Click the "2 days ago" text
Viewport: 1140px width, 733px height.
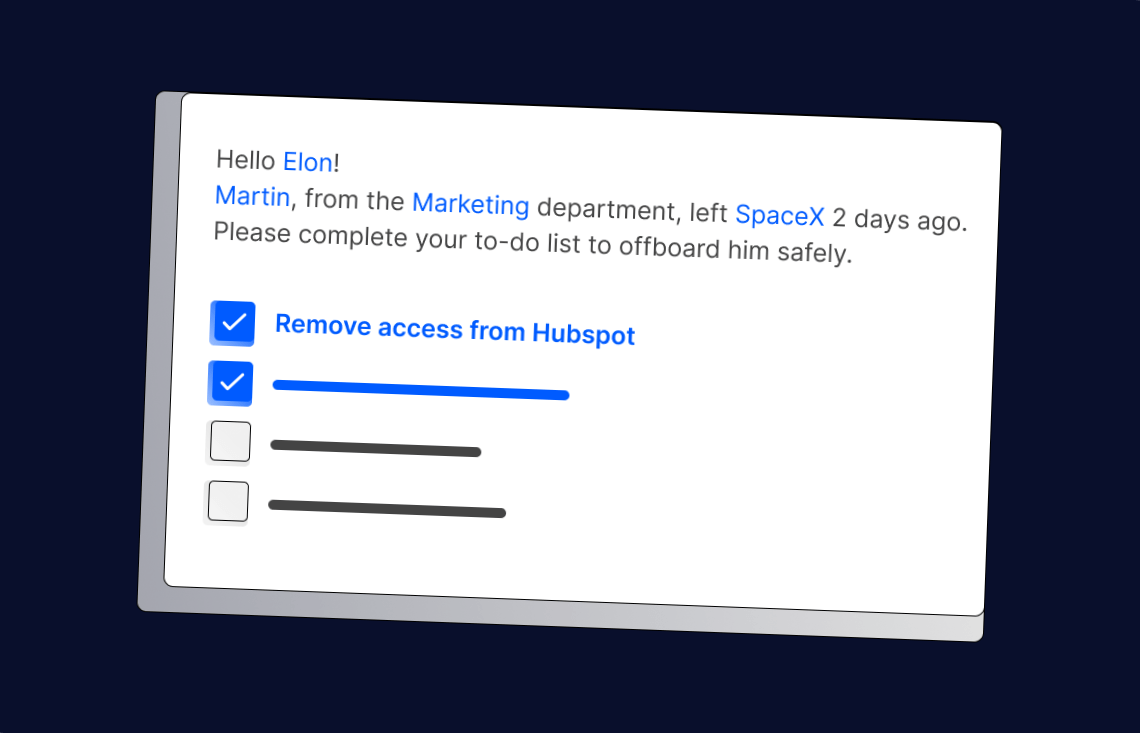pyautogui.click(x=899, y=219)
